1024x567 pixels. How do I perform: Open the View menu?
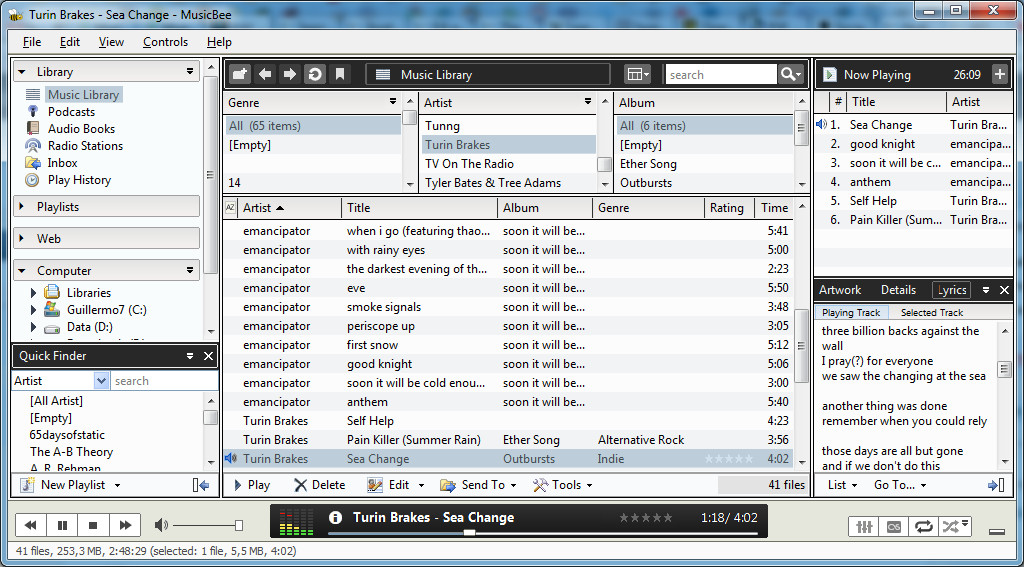111,42
